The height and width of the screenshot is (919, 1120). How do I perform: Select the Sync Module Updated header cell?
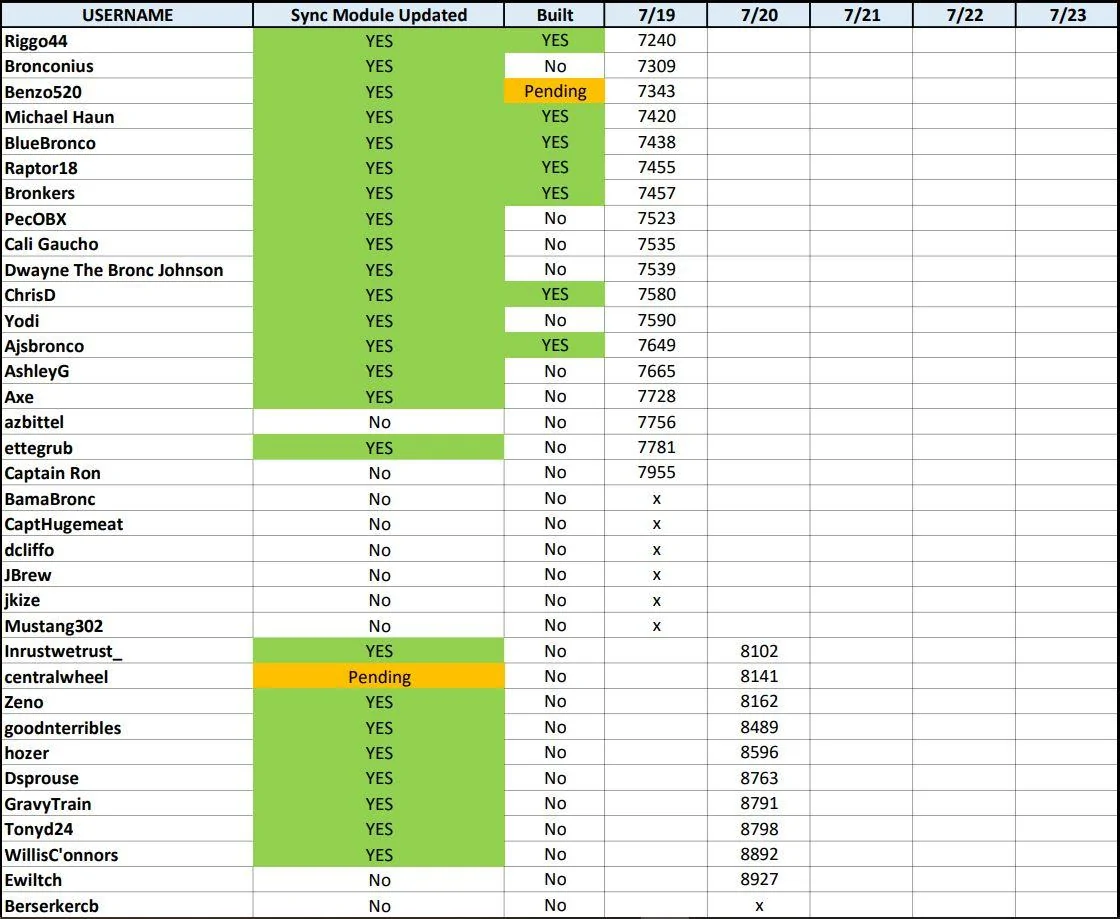pos(379,15)
